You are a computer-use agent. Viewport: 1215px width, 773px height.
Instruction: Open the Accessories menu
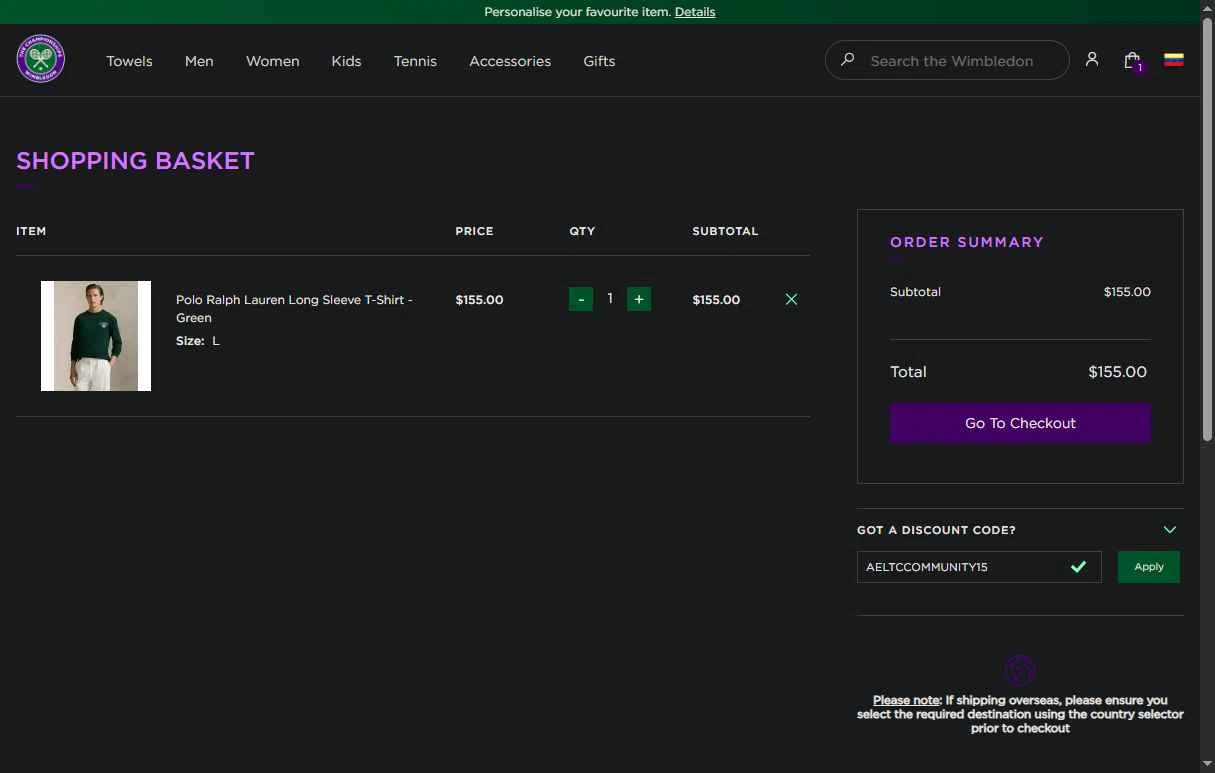tap(510, 61)
